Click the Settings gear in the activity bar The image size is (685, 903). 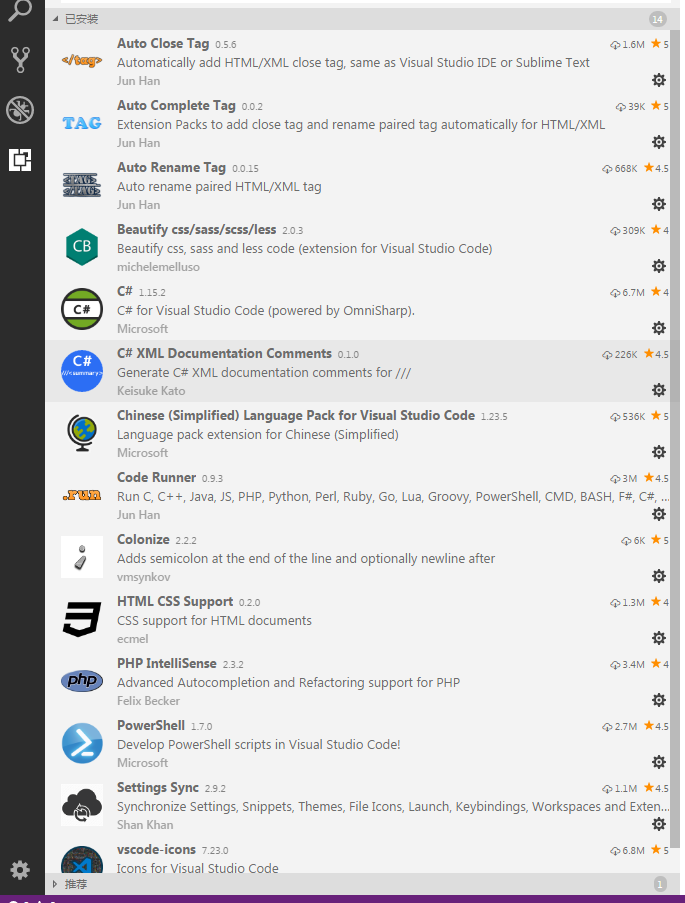[x=20, y=871]
